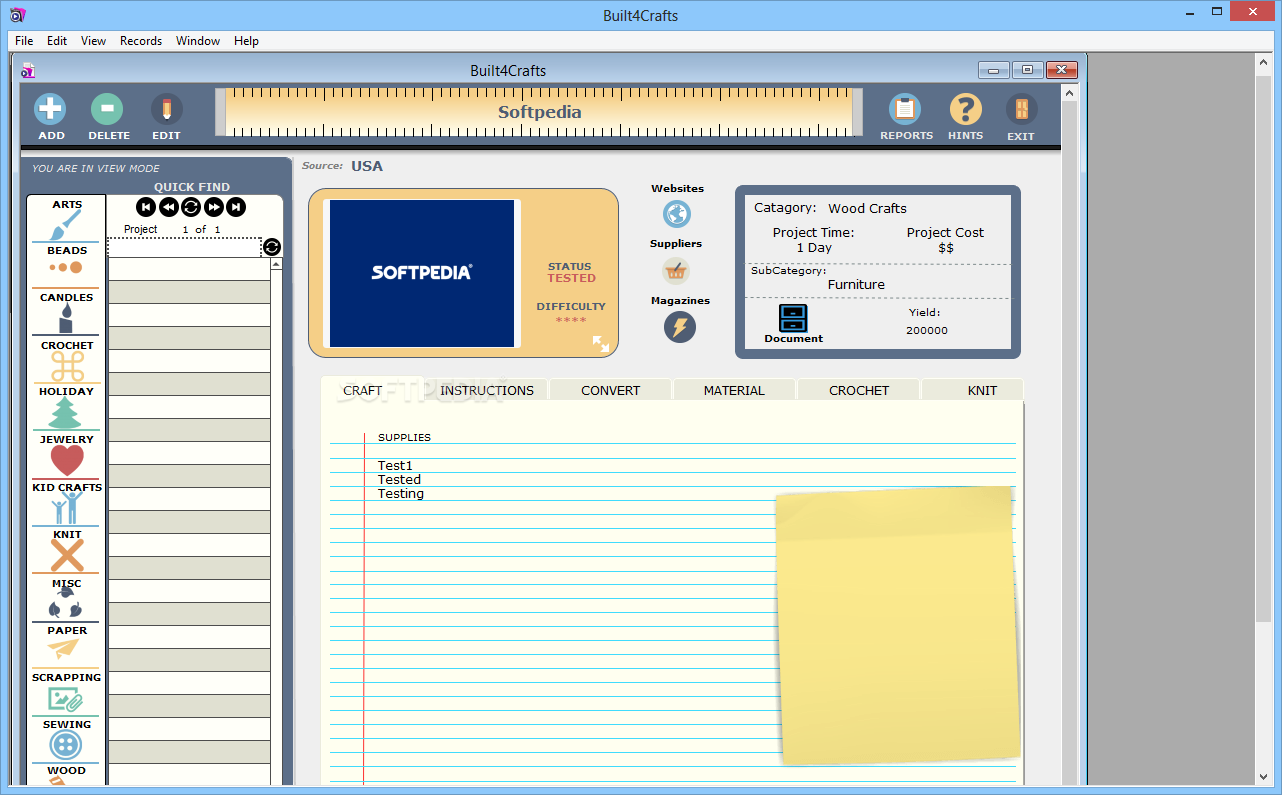Select the BEADS category icon
Viewport: 1282px width, 795px height.
66,268
